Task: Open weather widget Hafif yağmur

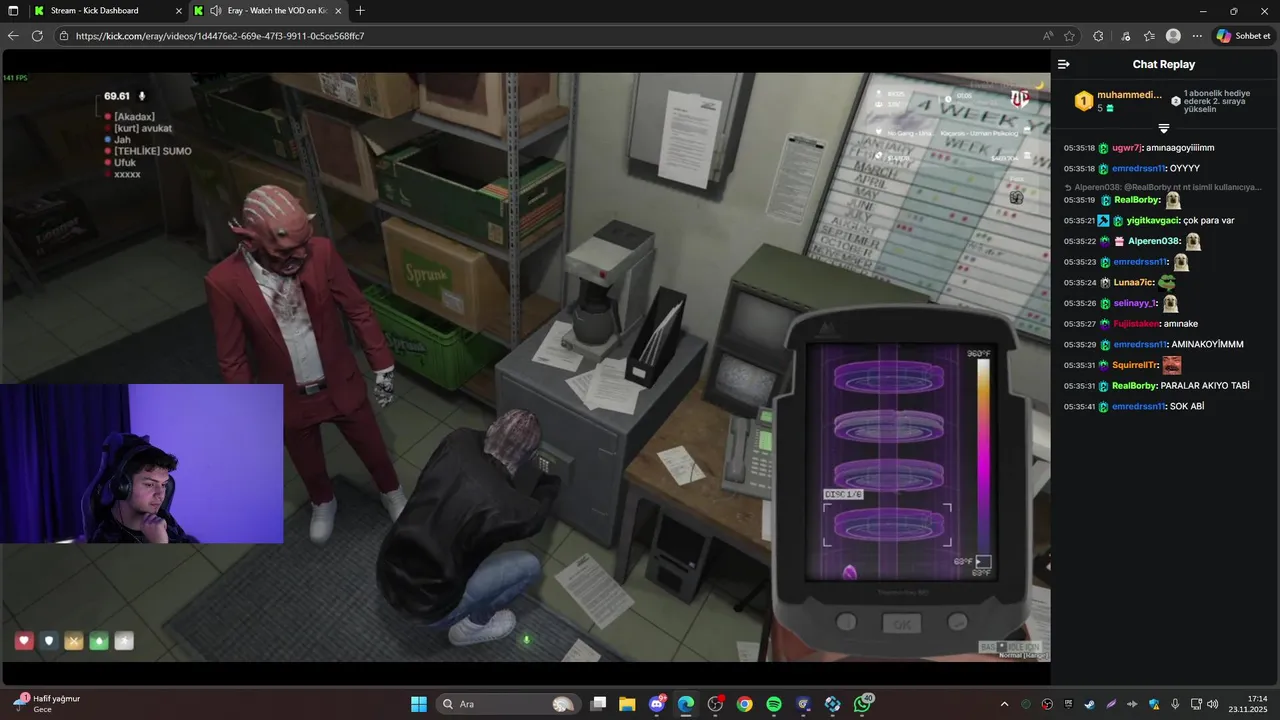Action: (x=47, y=704)
